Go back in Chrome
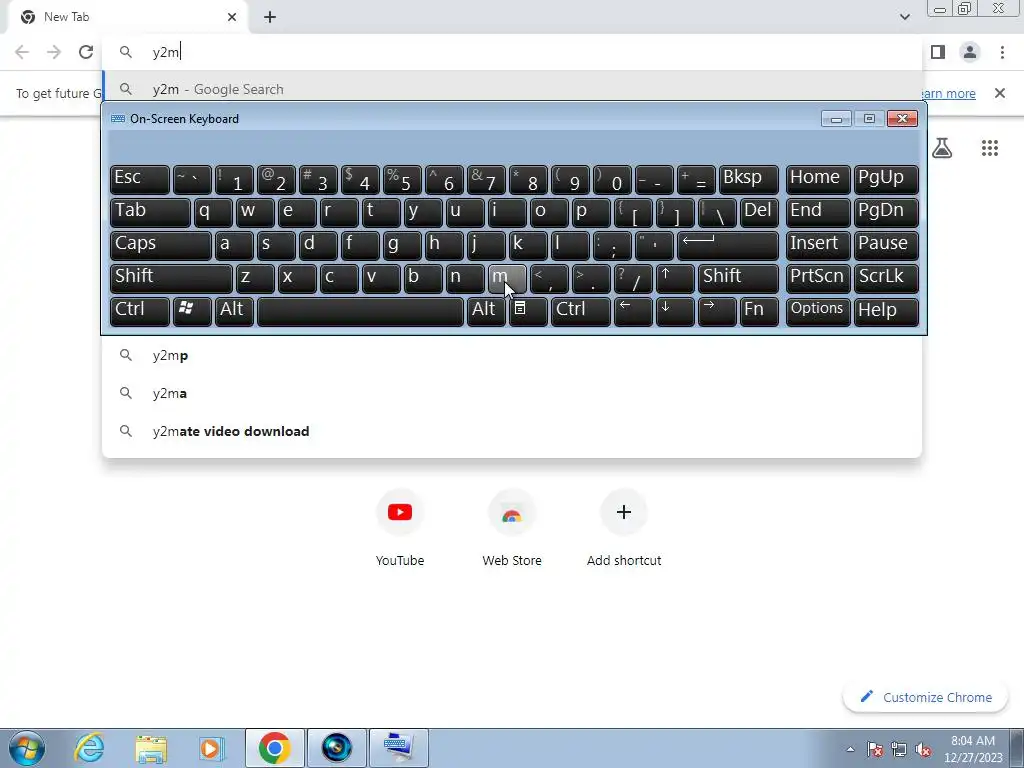Viewport: 1024px width, 768px height. coord(22,52)
